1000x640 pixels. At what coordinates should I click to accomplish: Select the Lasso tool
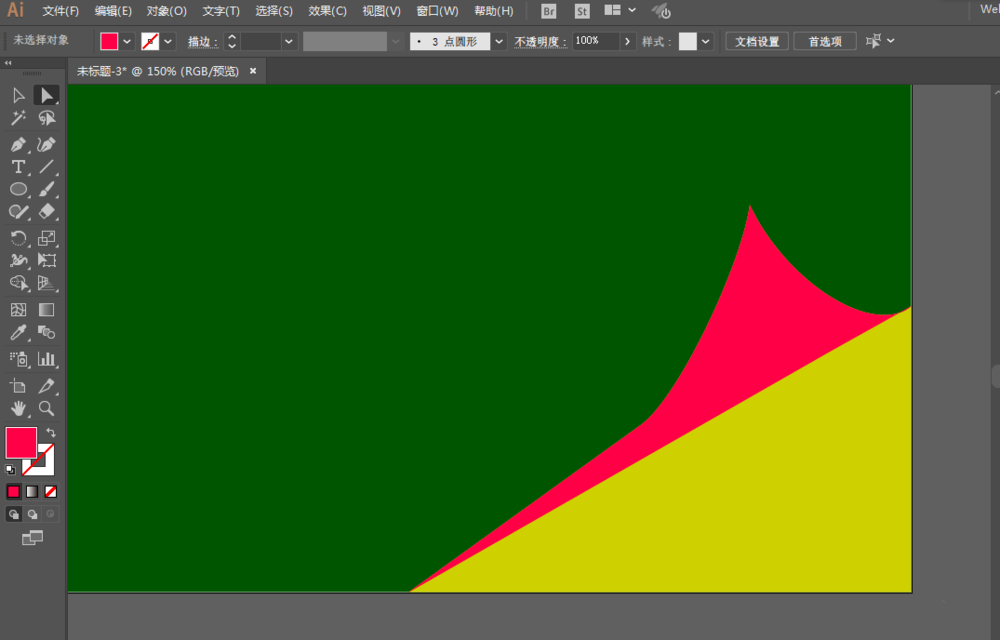(47, 119)
